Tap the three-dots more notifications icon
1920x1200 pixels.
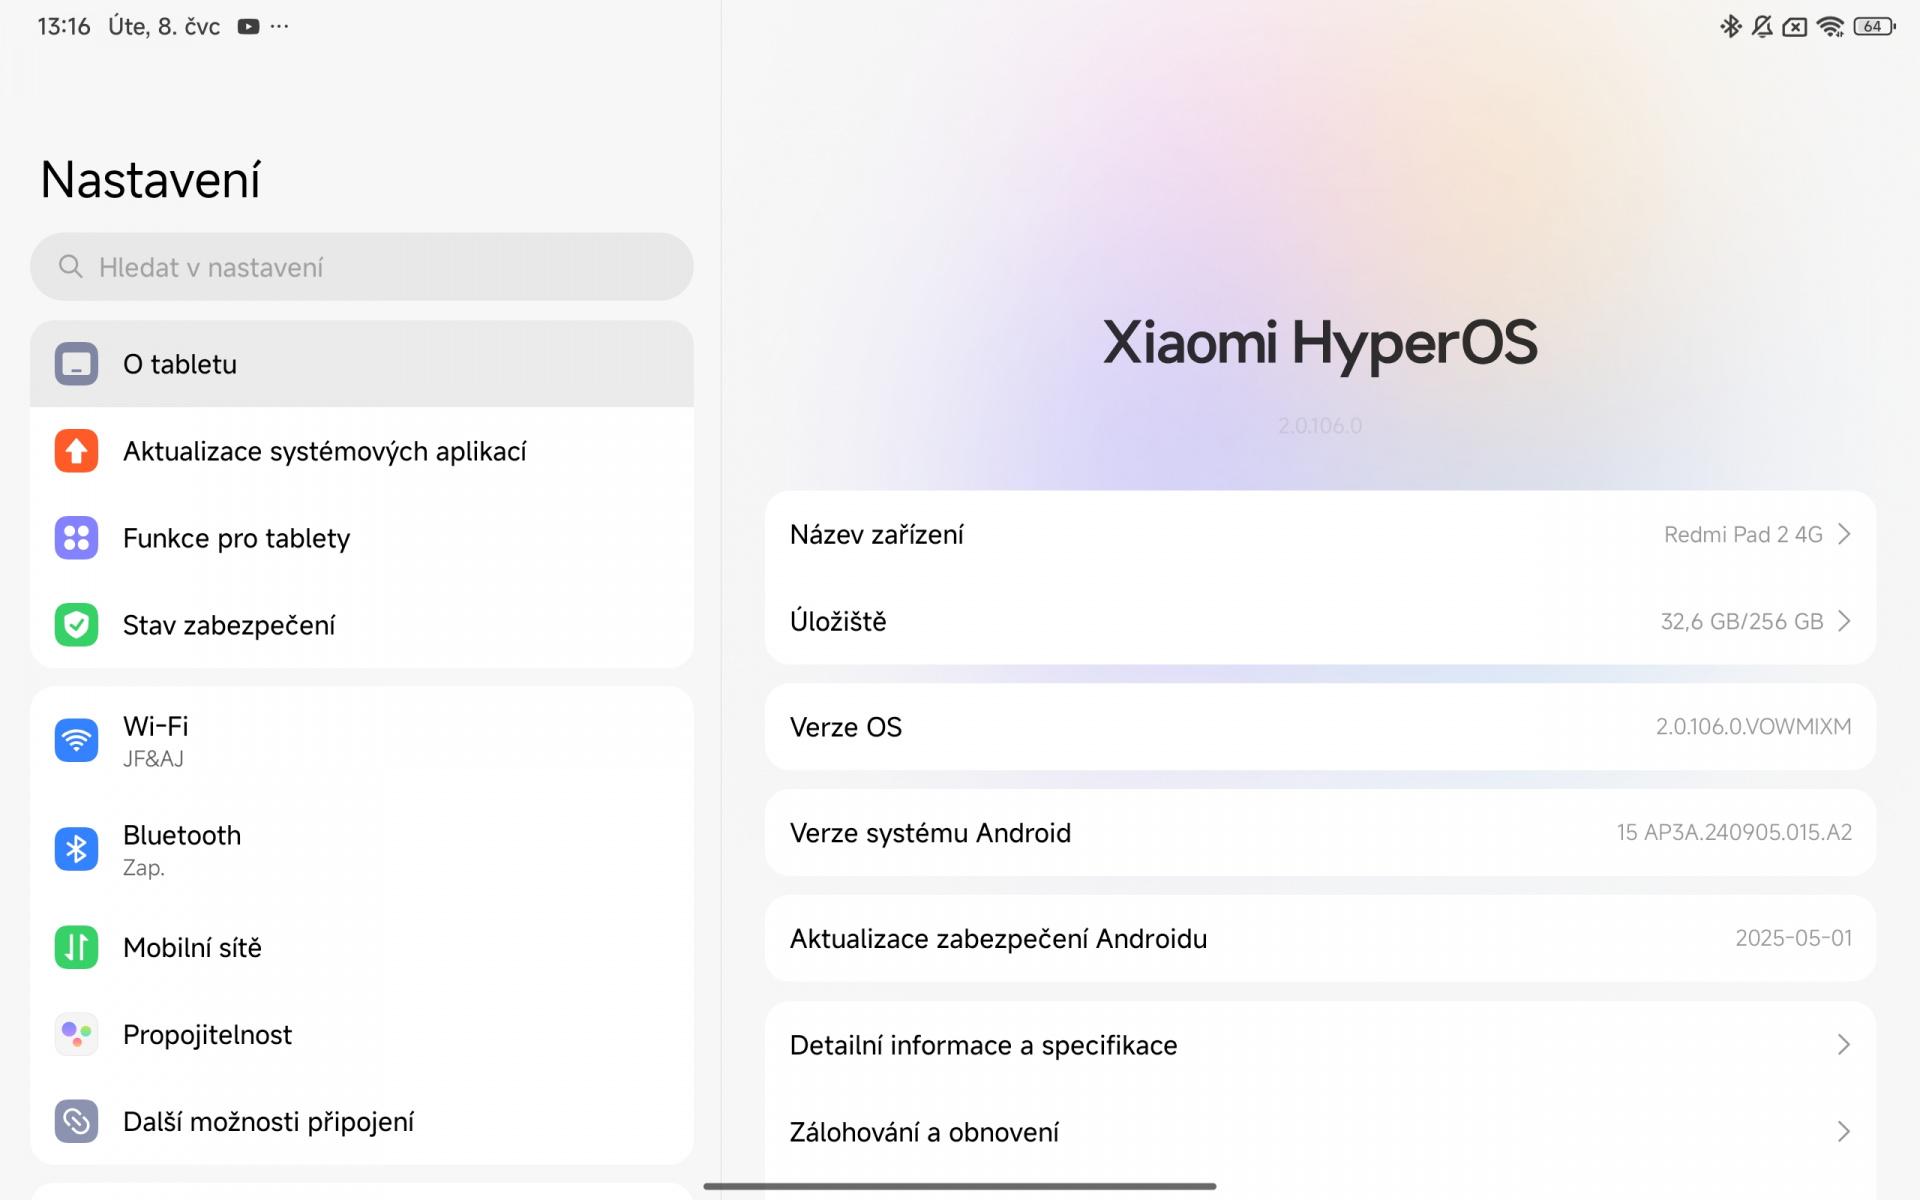(x=280, y=27)
